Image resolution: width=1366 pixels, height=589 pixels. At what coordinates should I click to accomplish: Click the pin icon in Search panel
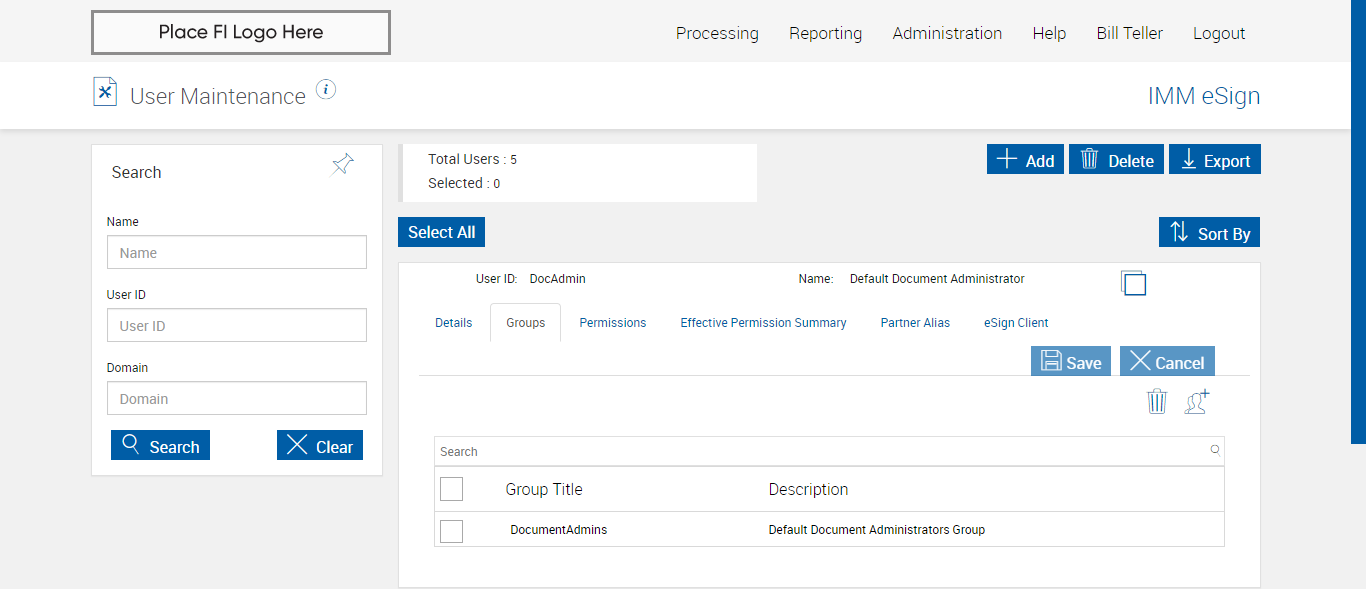[x=343, y=164]
